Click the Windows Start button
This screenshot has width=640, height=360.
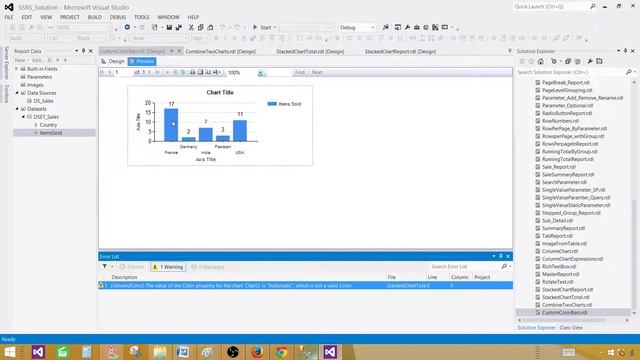click(9, 352)
